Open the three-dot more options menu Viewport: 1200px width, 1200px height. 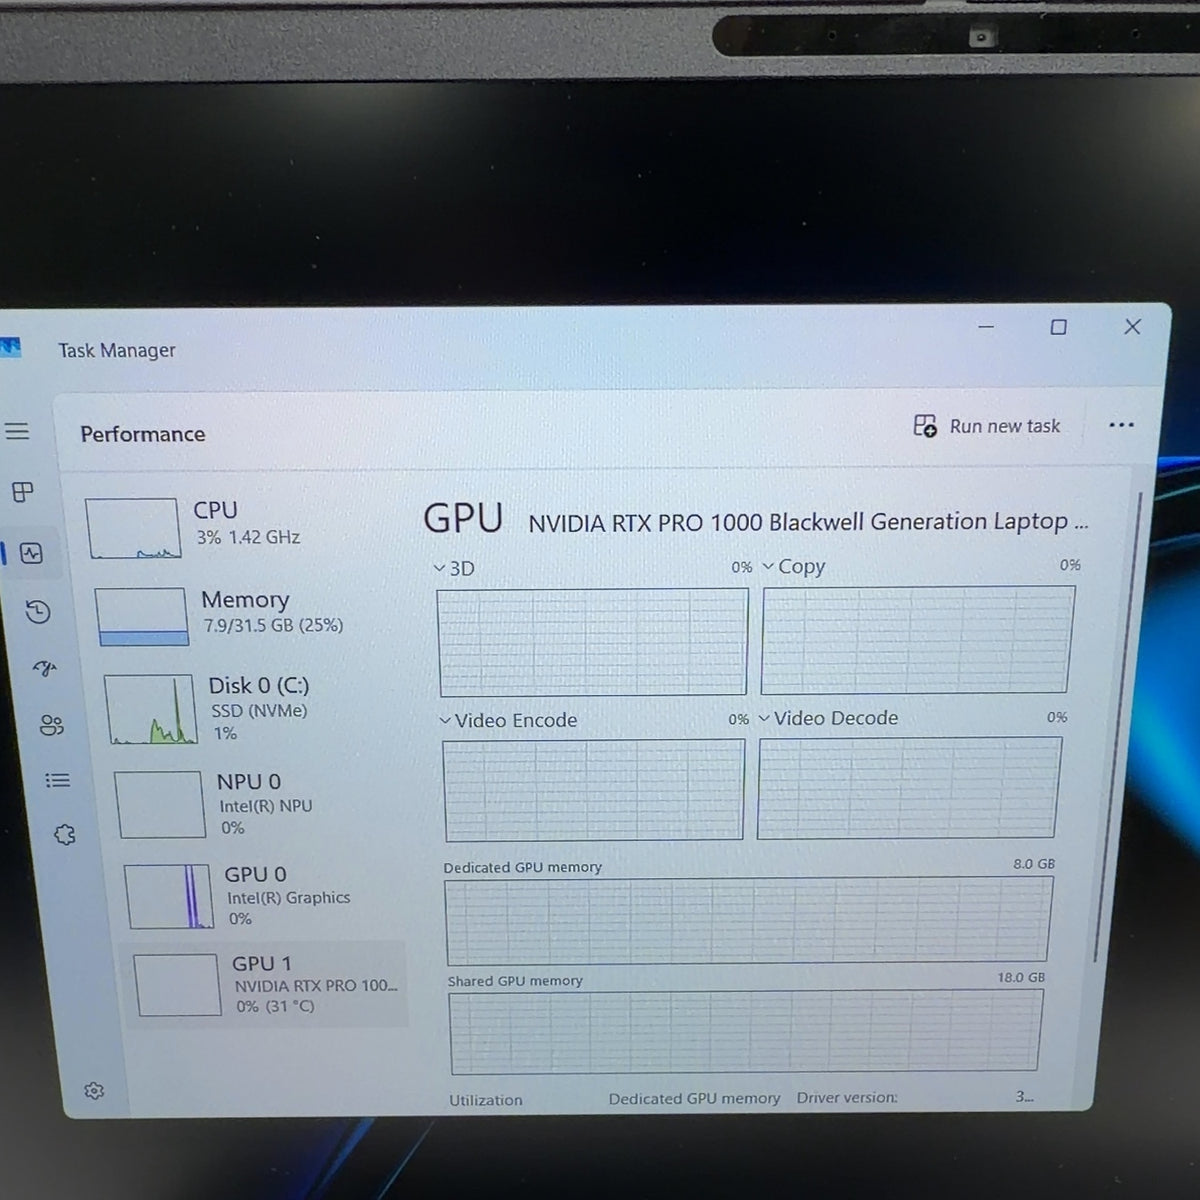1121,425
